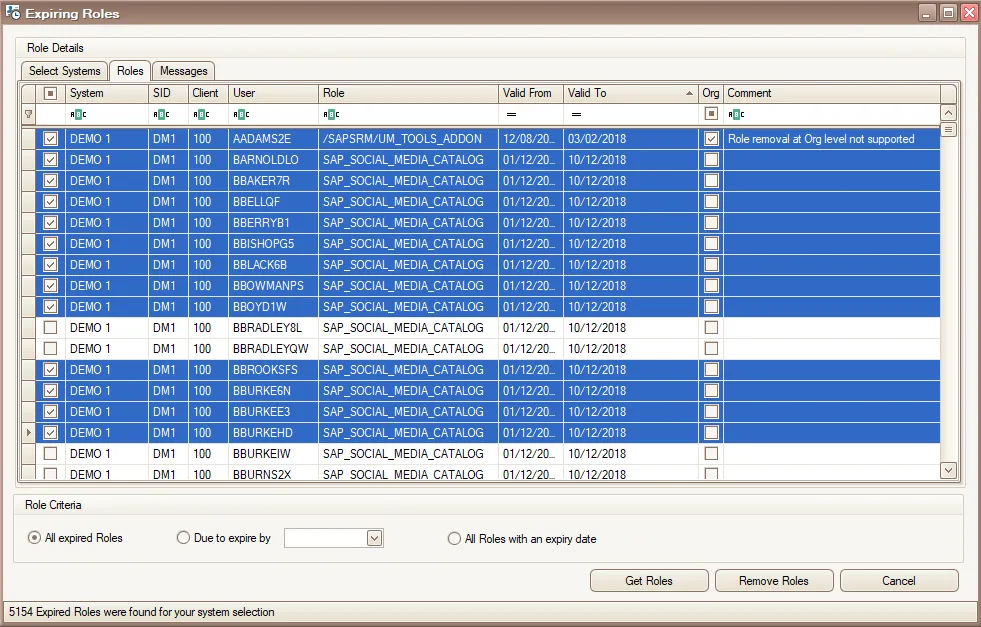Click the Valid From equals filter operator

(x=511, y=115)
